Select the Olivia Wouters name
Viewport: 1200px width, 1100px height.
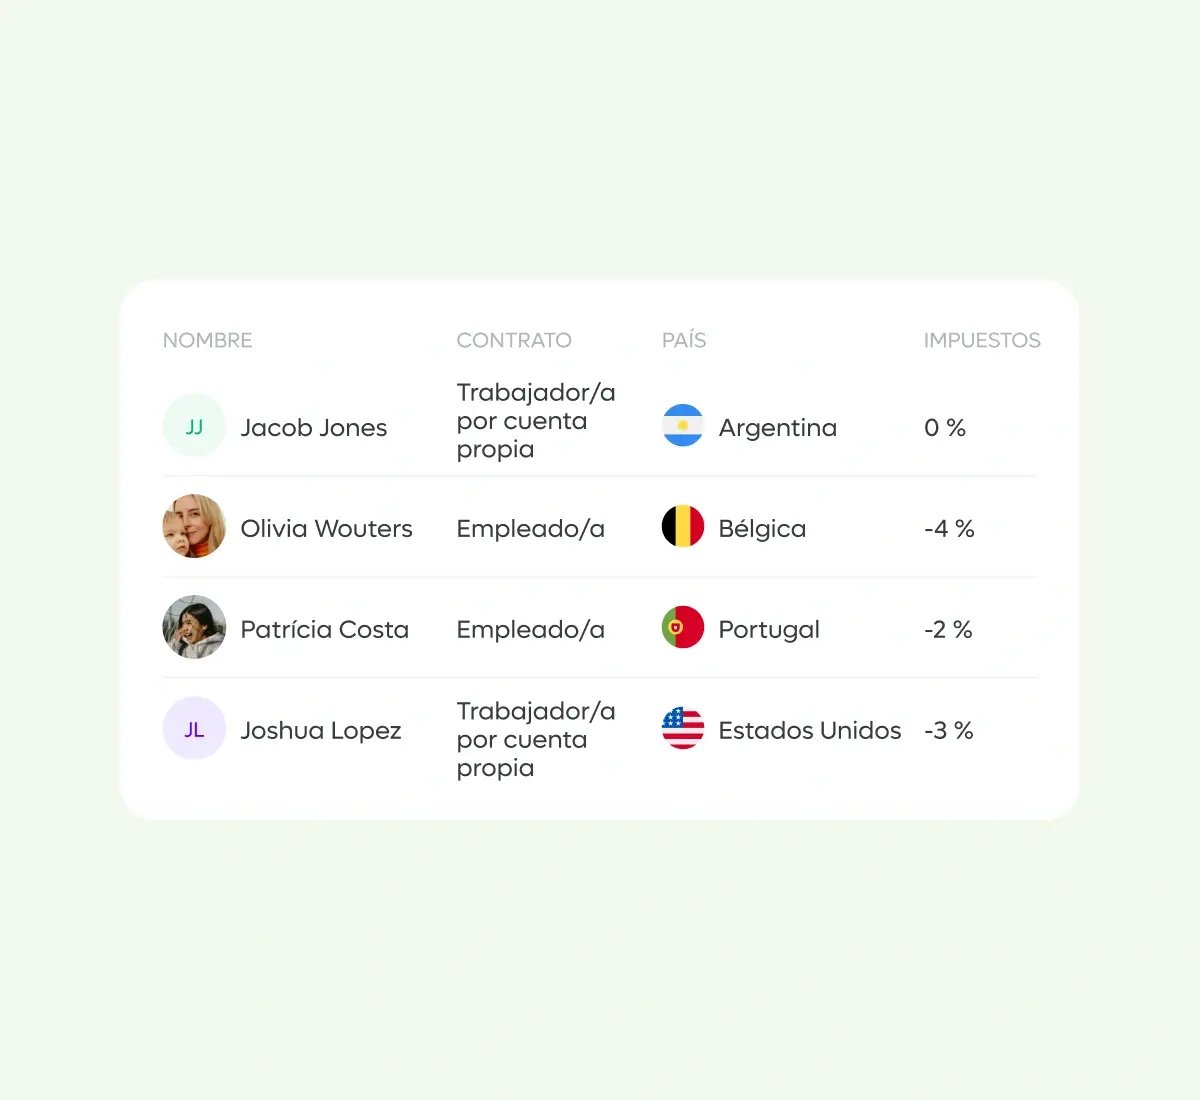pos(326,529)
